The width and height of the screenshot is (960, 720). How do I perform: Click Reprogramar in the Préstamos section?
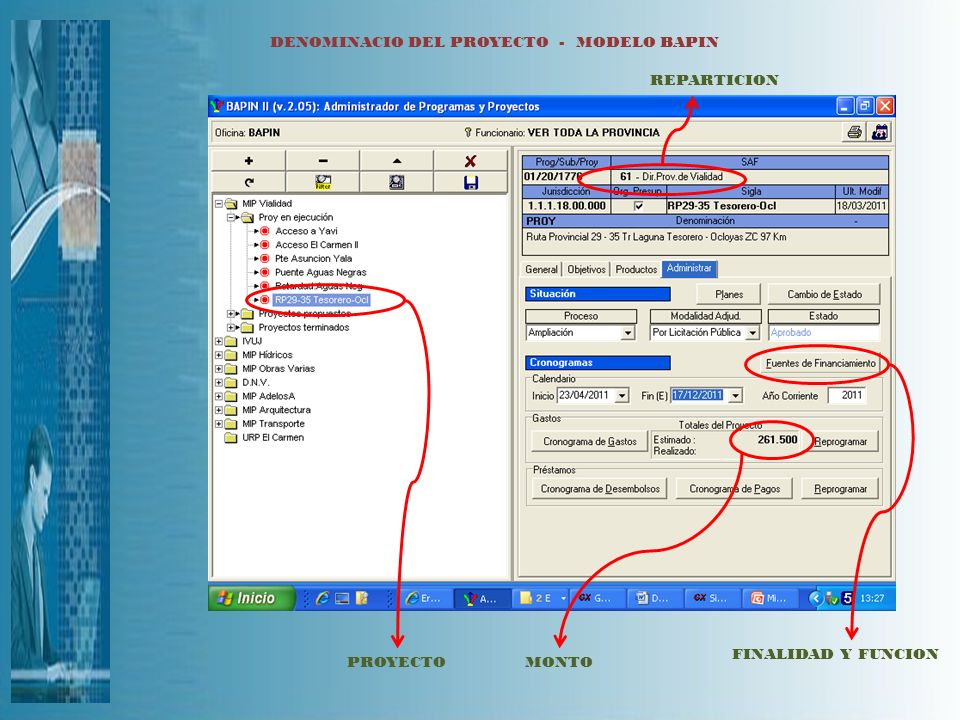coord(841,489)
